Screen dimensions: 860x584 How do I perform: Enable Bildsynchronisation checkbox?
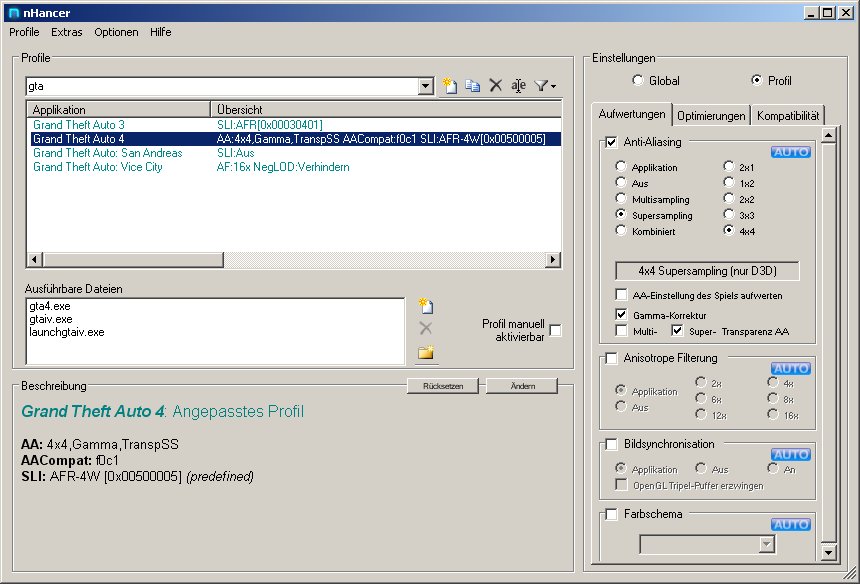[611, 444]
